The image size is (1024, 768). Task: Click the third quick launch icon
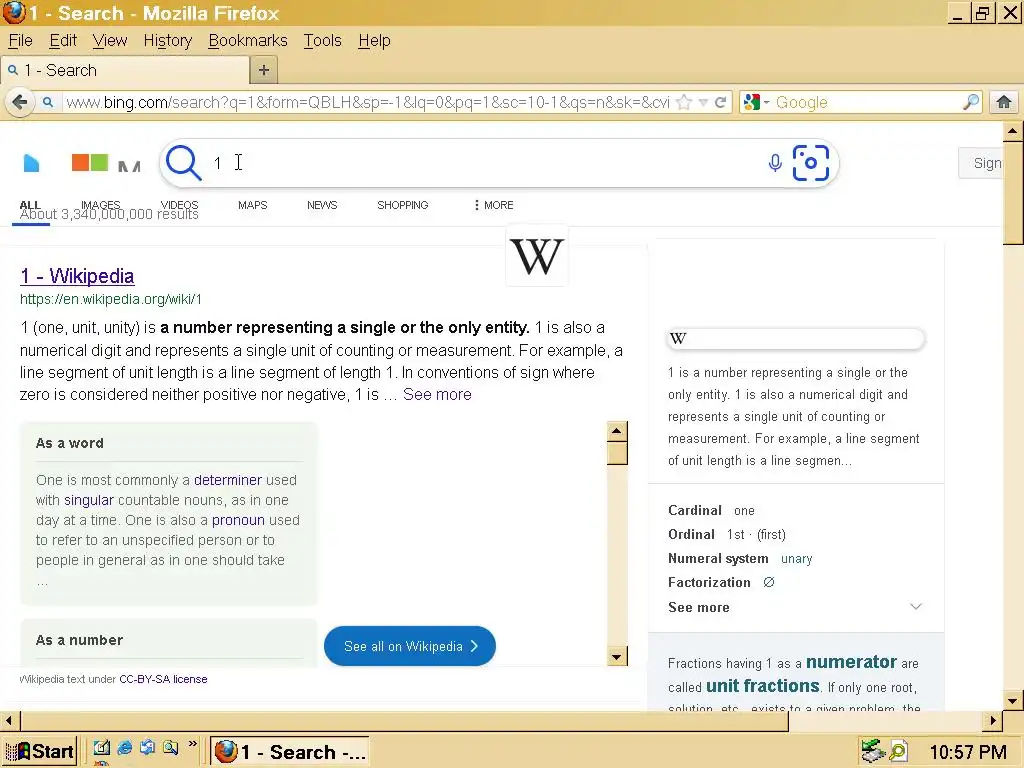coord(148,748)
